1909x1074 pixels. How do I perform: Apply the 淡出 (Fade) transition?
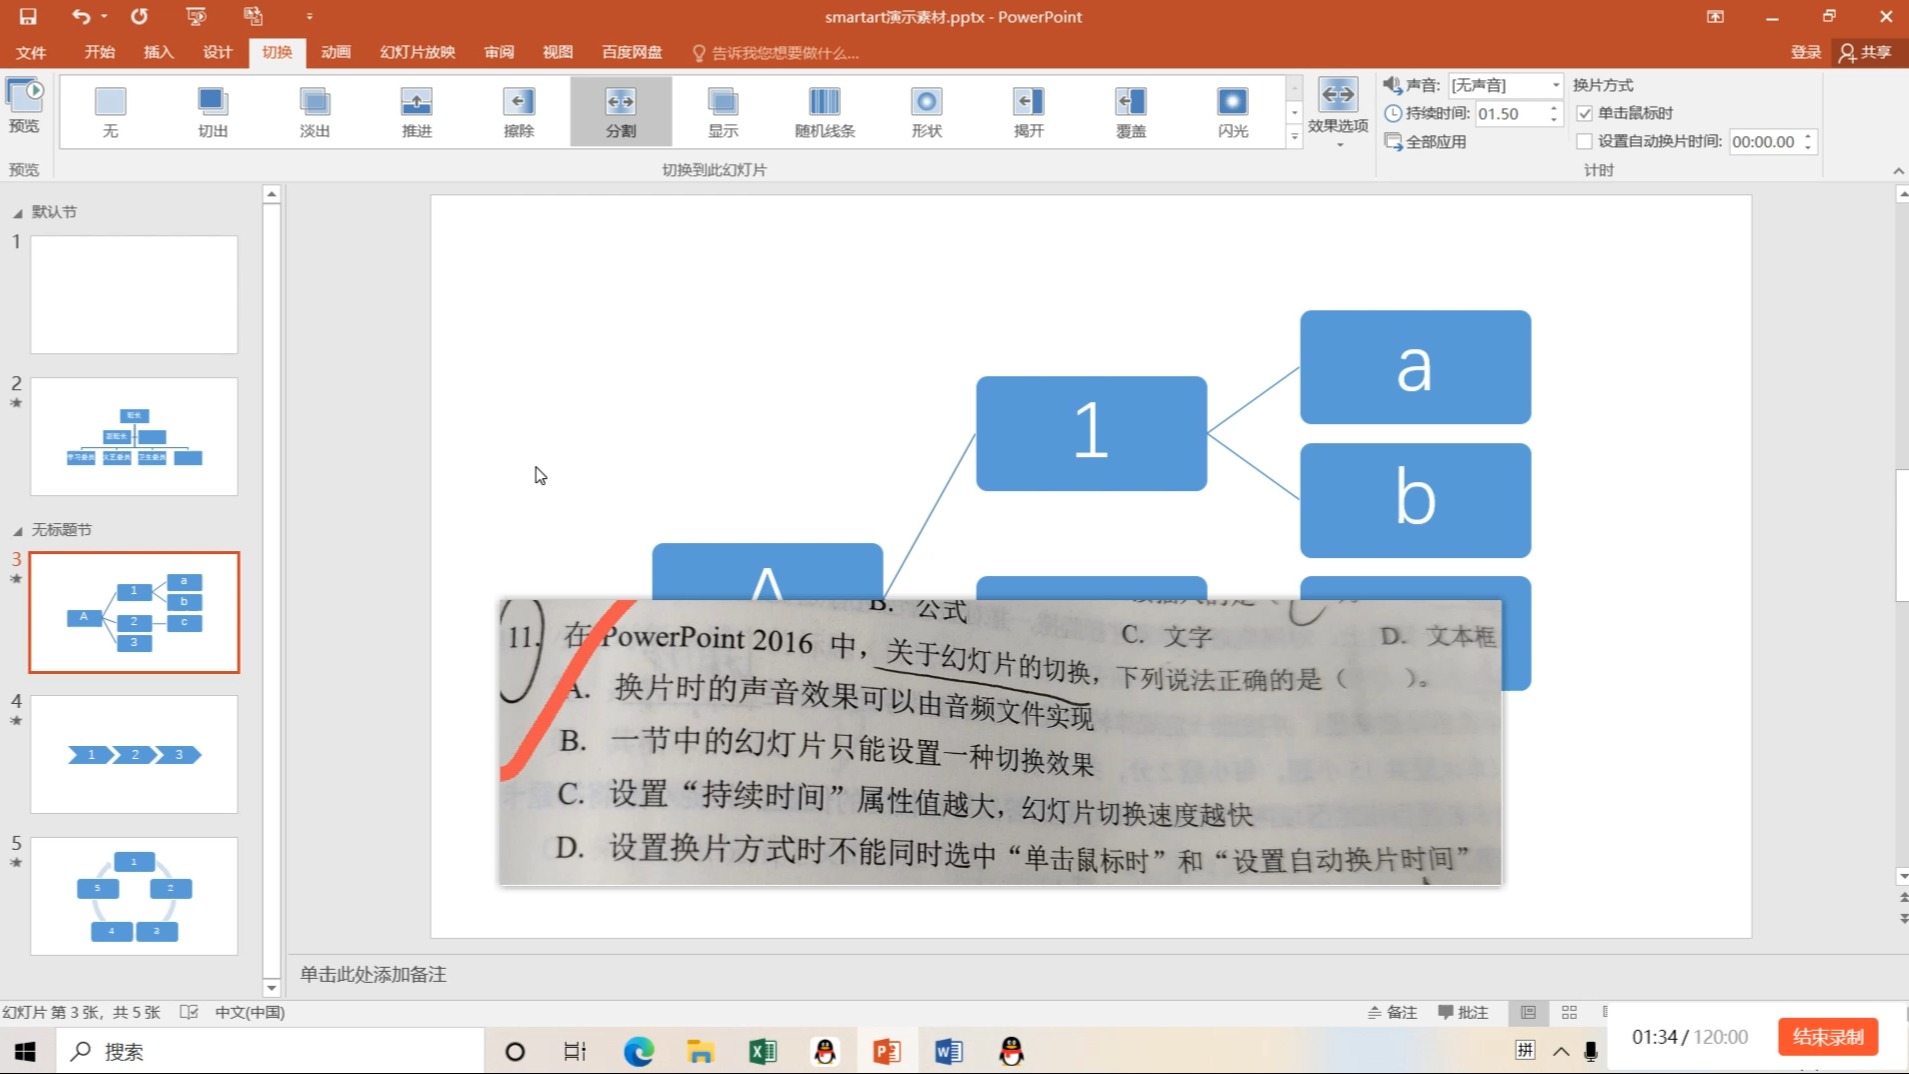coord(314,111)
